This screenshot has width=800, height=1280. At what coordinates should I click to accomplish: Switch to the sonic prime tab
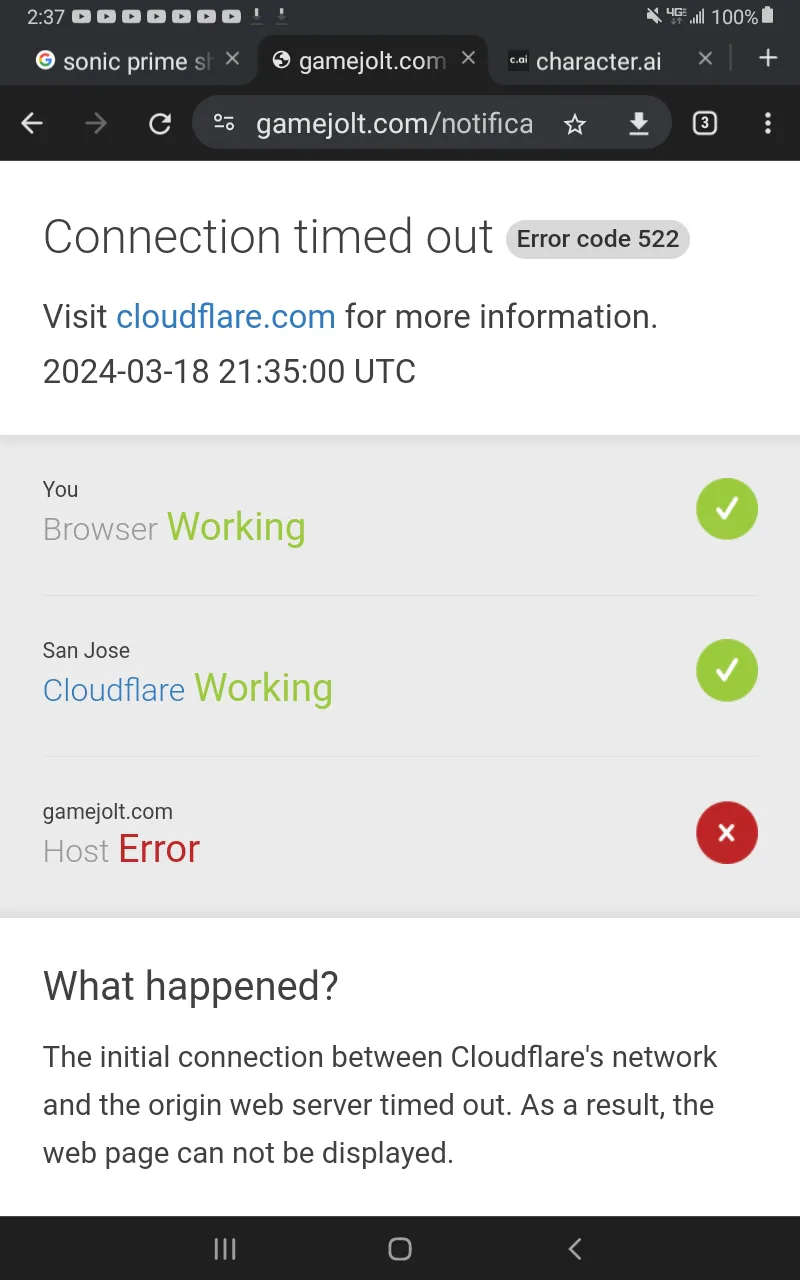tap(125, 61)
